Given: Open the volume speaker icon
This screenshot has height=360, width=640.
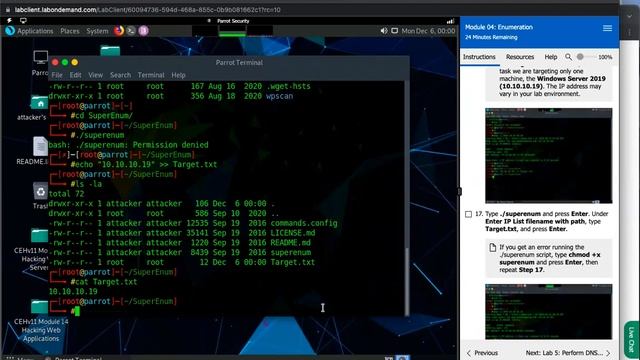Looking at the screenshot, I should point(384,31).
